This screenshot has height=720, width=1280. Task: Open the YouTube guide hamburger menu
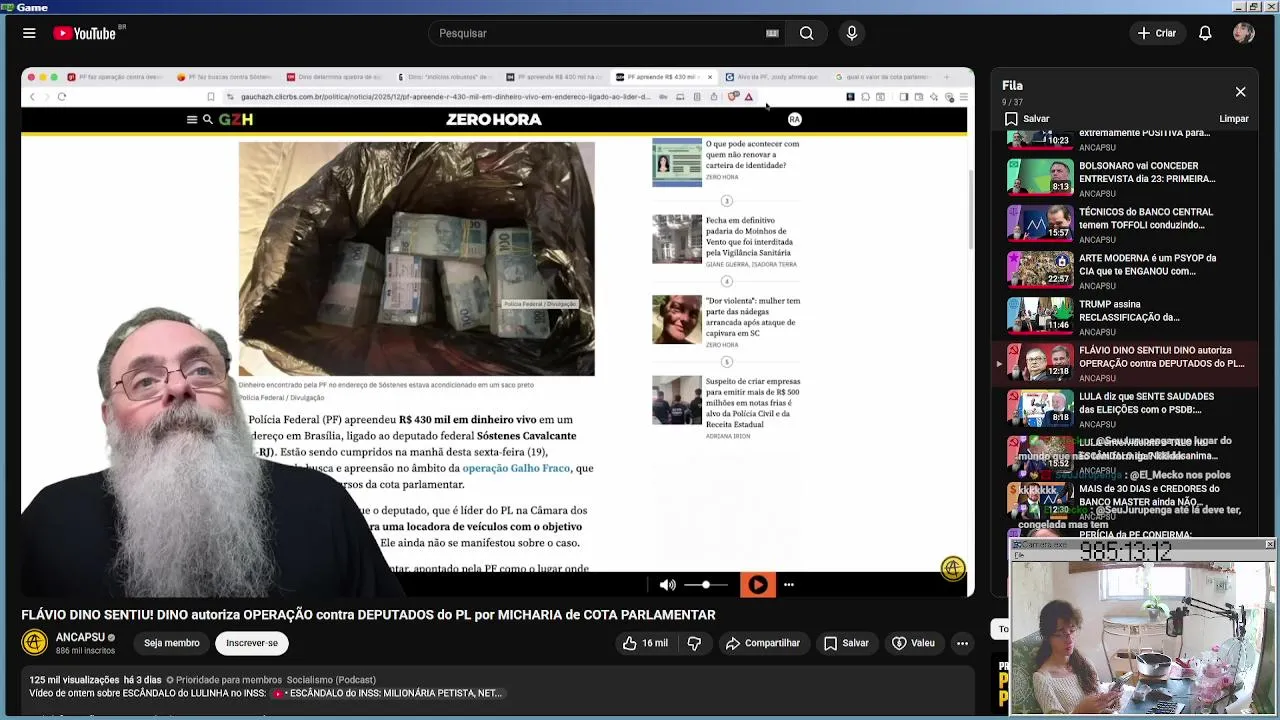(x=29, y=33)
